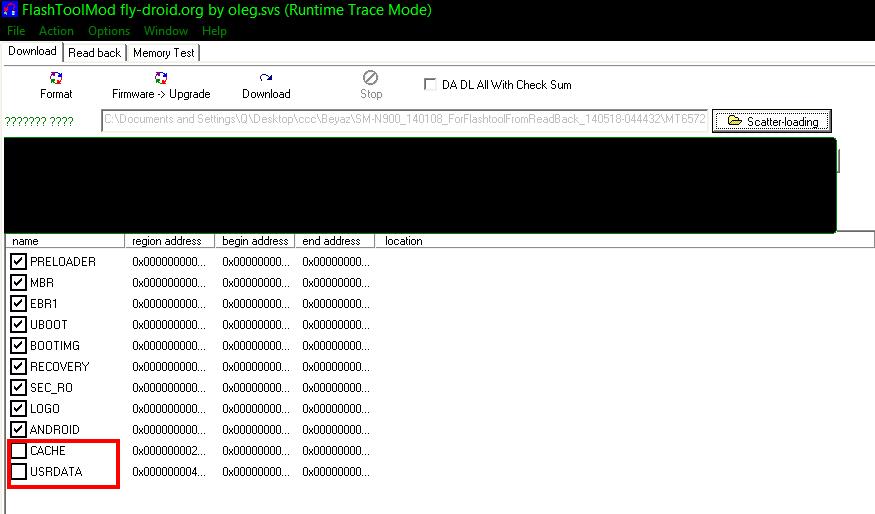
Task: Open the Action menu
Action: [56, 31]
